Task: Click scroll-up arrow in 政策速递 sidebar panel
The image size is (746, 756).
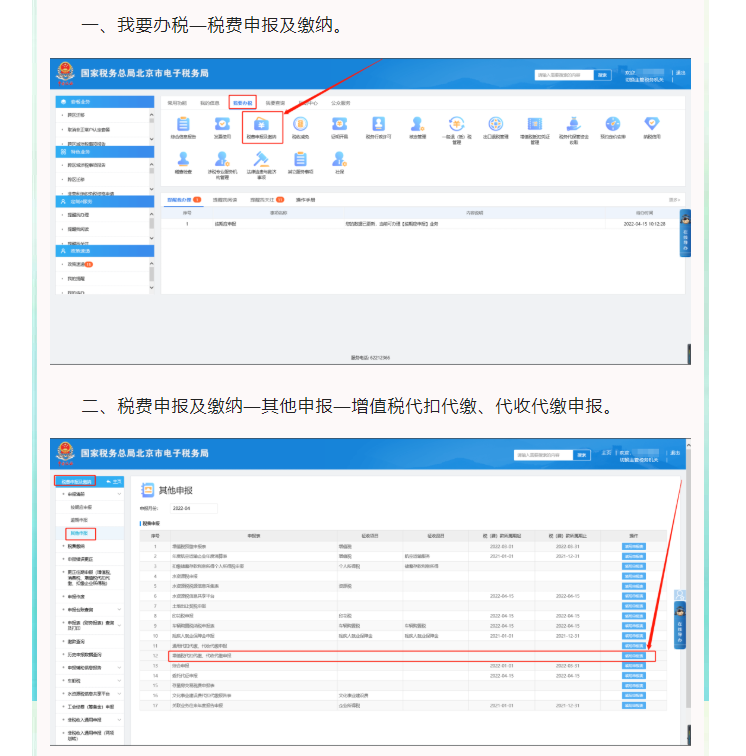Action: (151, 264)
